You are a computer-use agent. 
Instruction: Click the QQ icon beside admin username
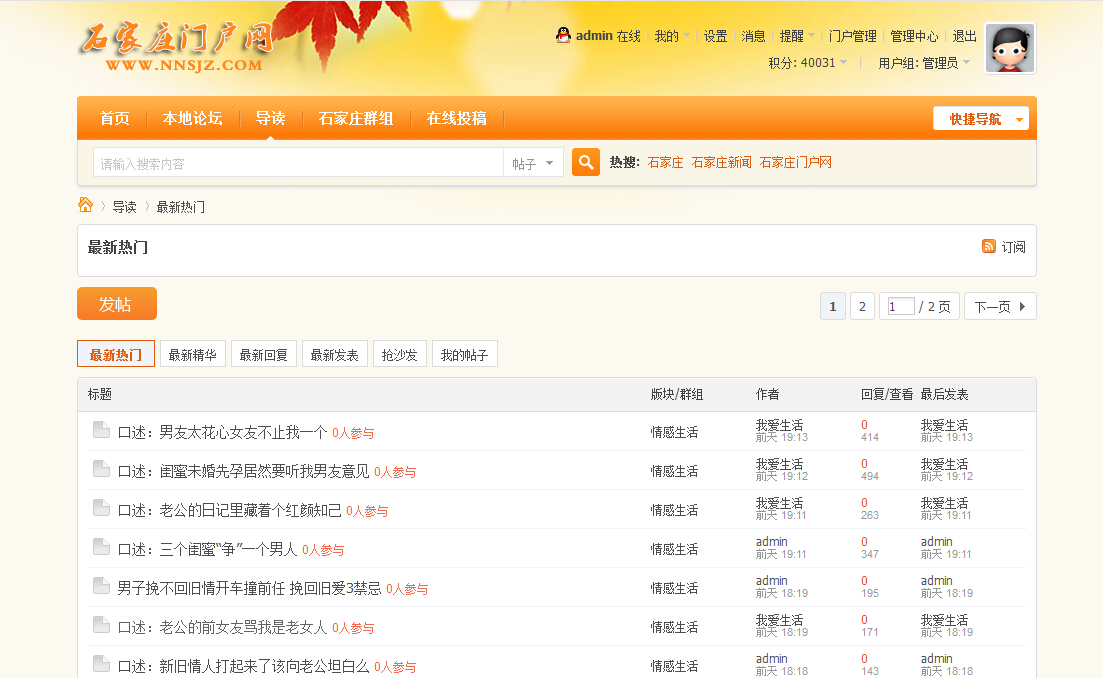(x=563, y=35)
